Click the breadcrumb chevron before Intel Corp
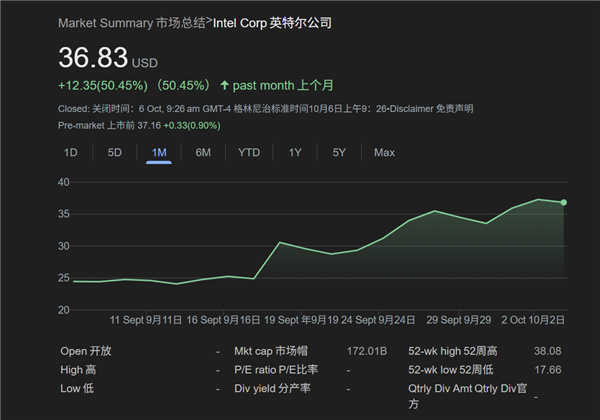The width and height of the screenshot is (600, 420). (209, 21)
